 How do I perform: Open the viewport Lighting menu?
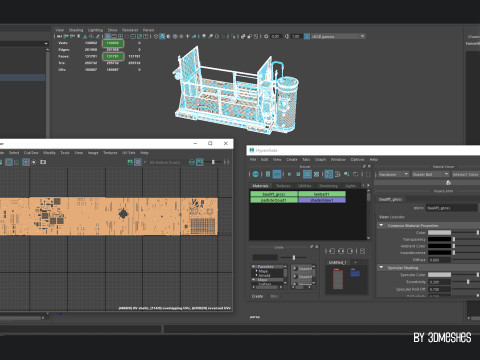pyautogui.click(x=95, y=30)
